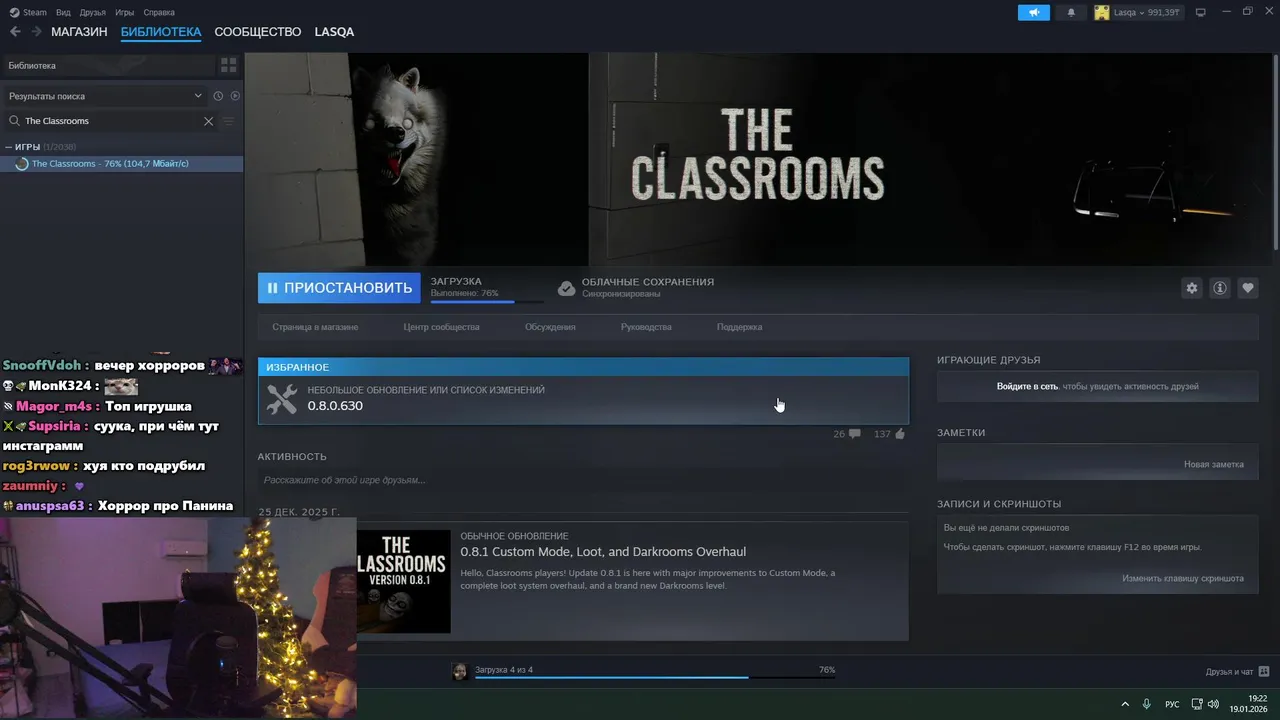Click the thumbs-up showing 137

point(900,434)
